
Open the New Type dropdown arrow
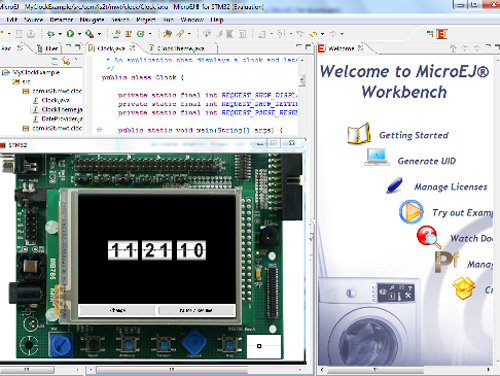pos(150,34)
